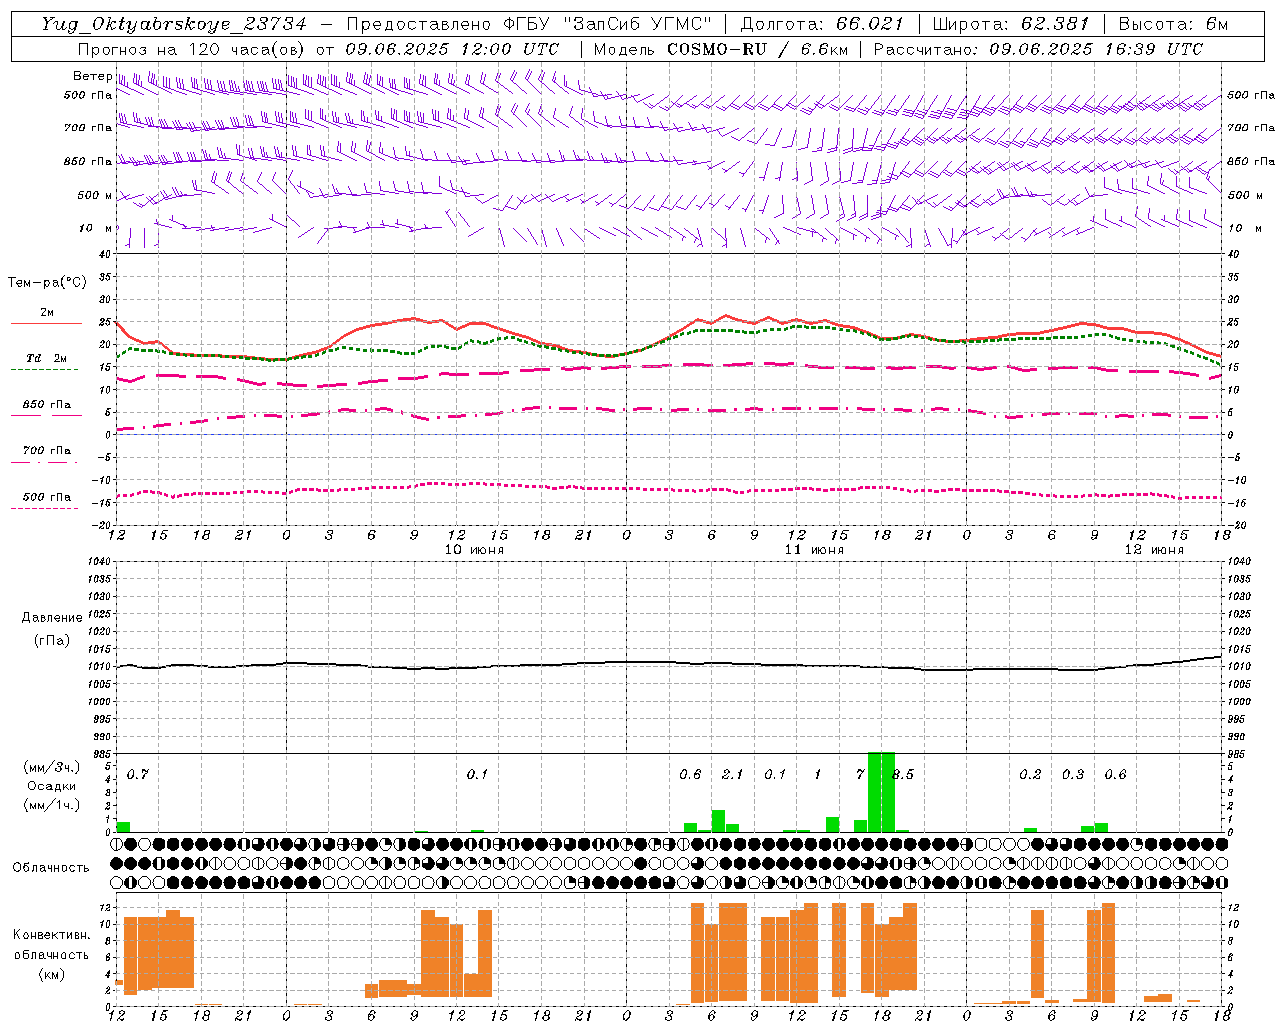This screenshot has height=1024, width=1280.
Task: Click the 0.2 precipitation value
Action: pyautogui.click(x=1030, y=774)
